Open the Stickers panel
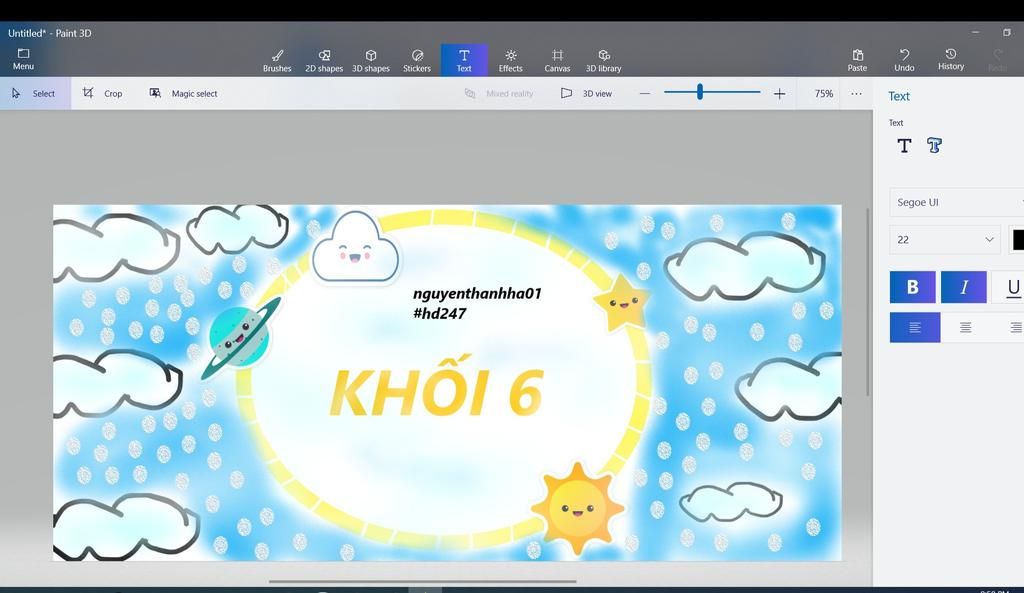This screenshot has width=1024, height=593. (x=417, y=60)
